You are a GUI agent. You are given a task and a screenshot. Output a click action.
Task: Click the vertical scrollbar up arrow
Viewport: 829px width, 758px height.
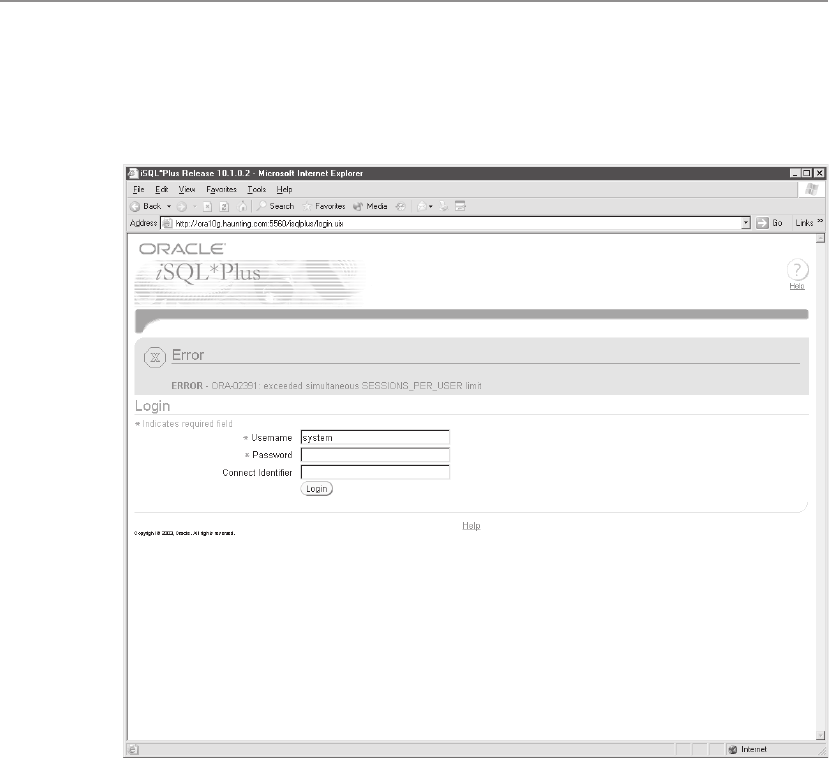(820, 238)
